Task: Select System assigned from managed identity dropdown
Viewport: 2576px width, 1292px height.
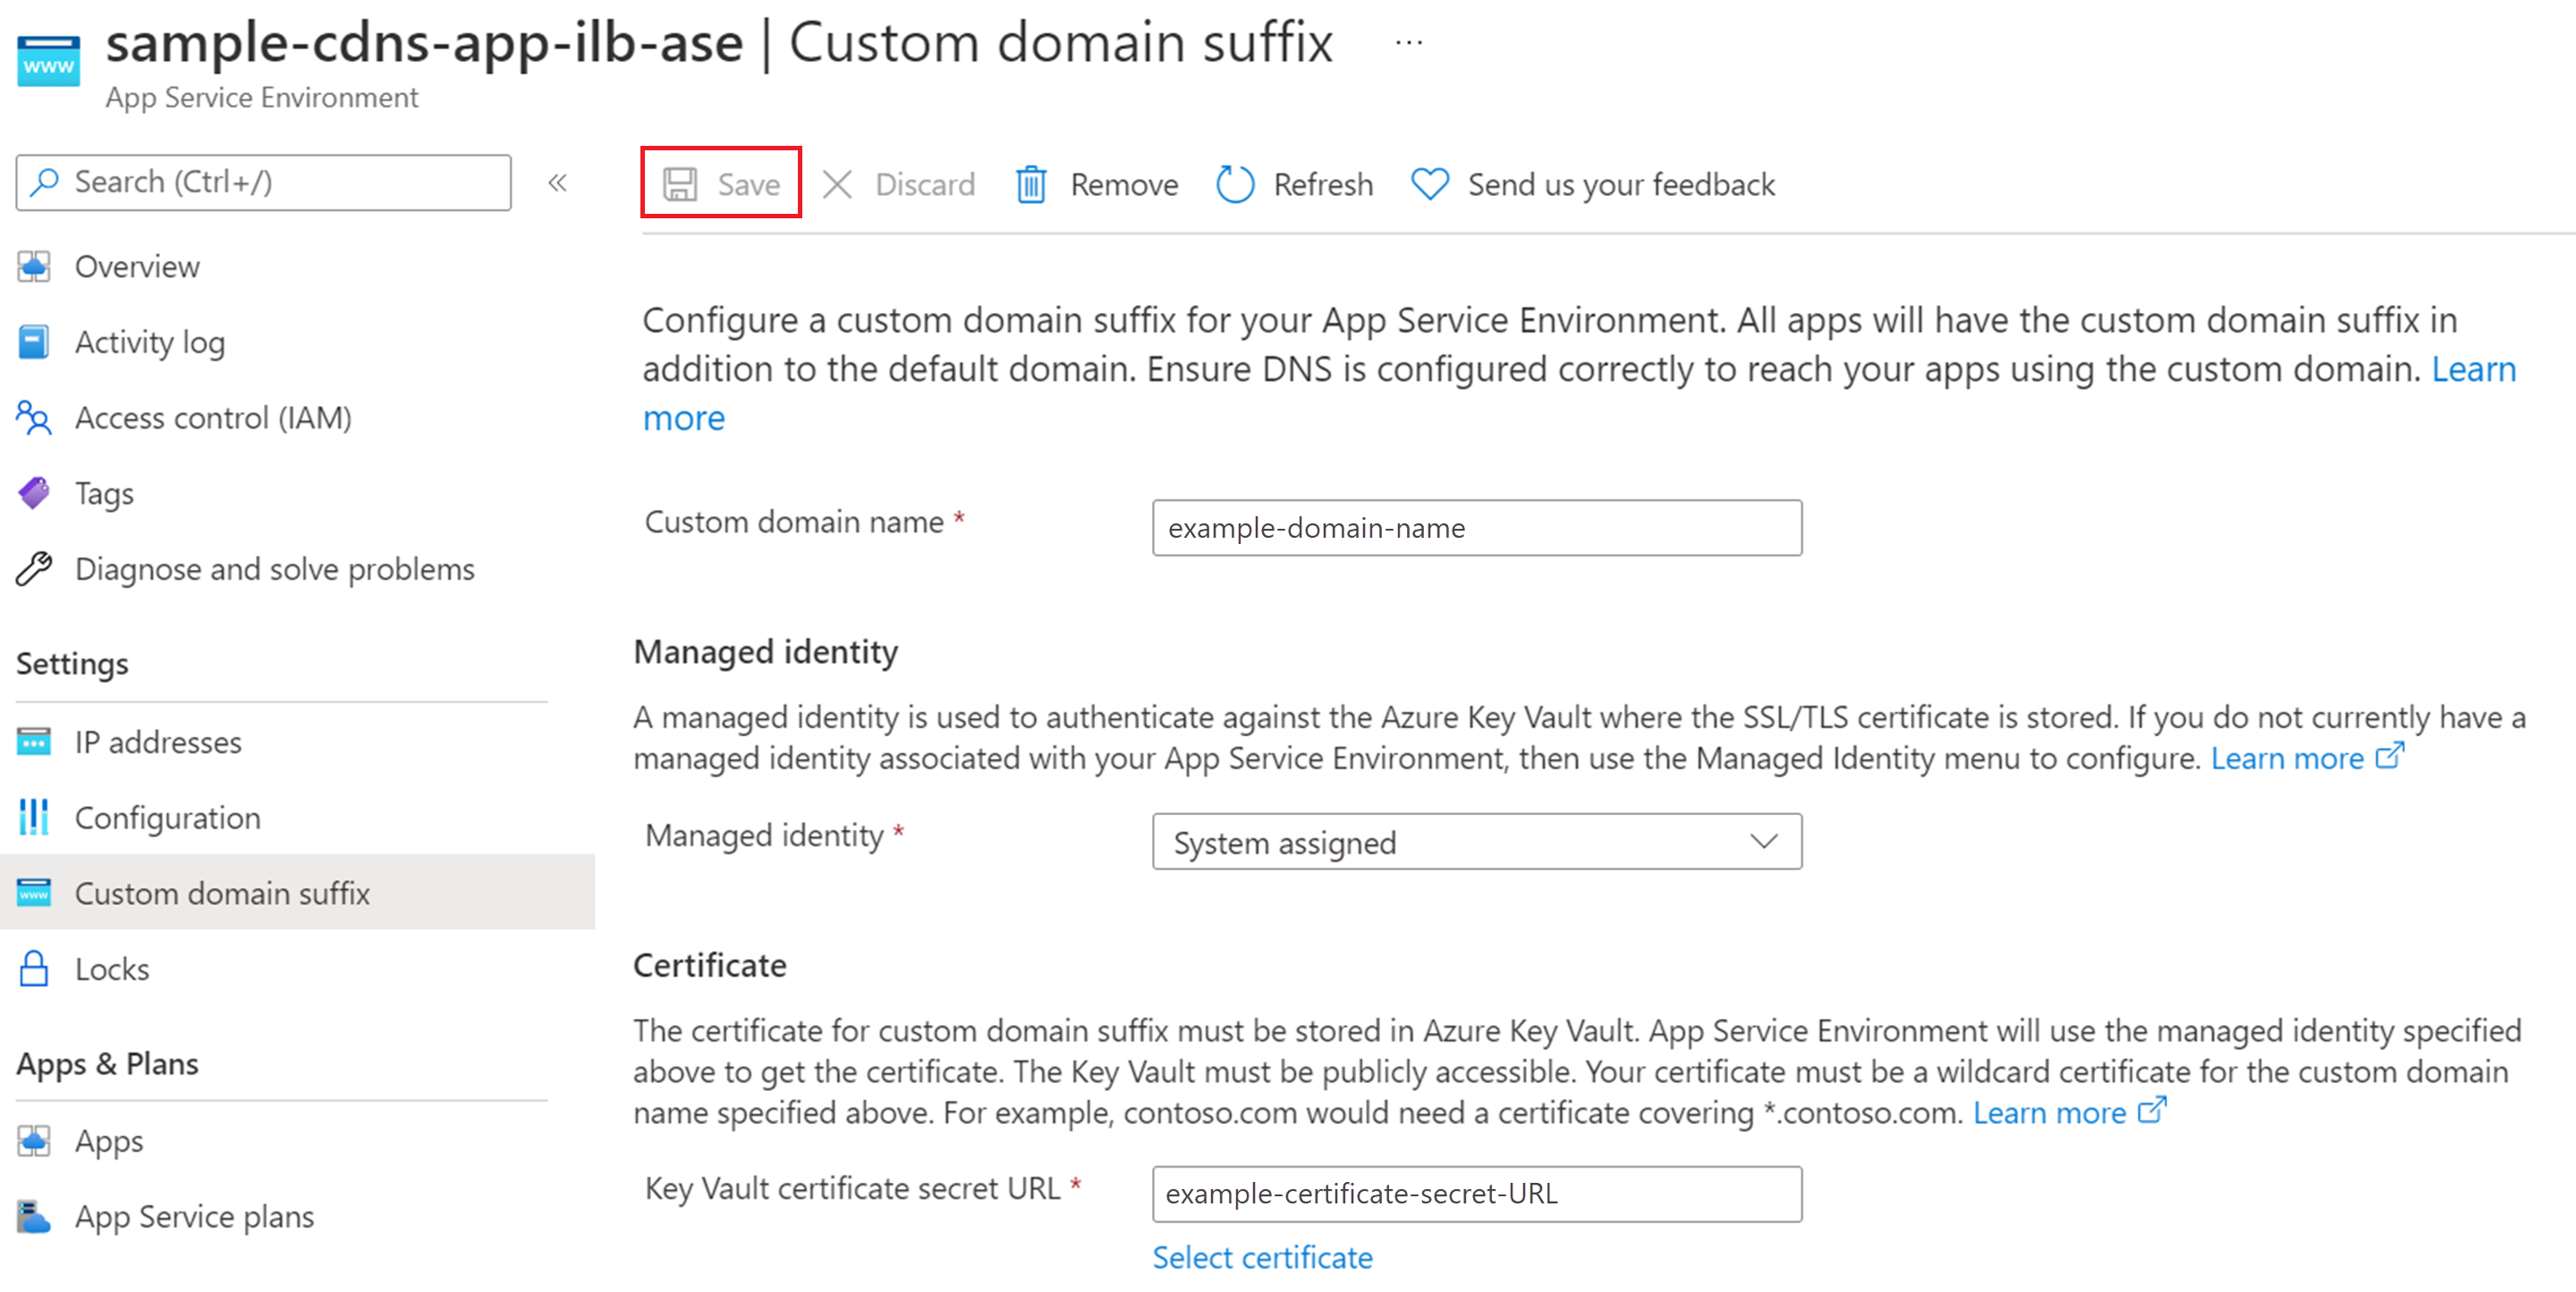Action: pyautogui.click(x=1470, y=840)
